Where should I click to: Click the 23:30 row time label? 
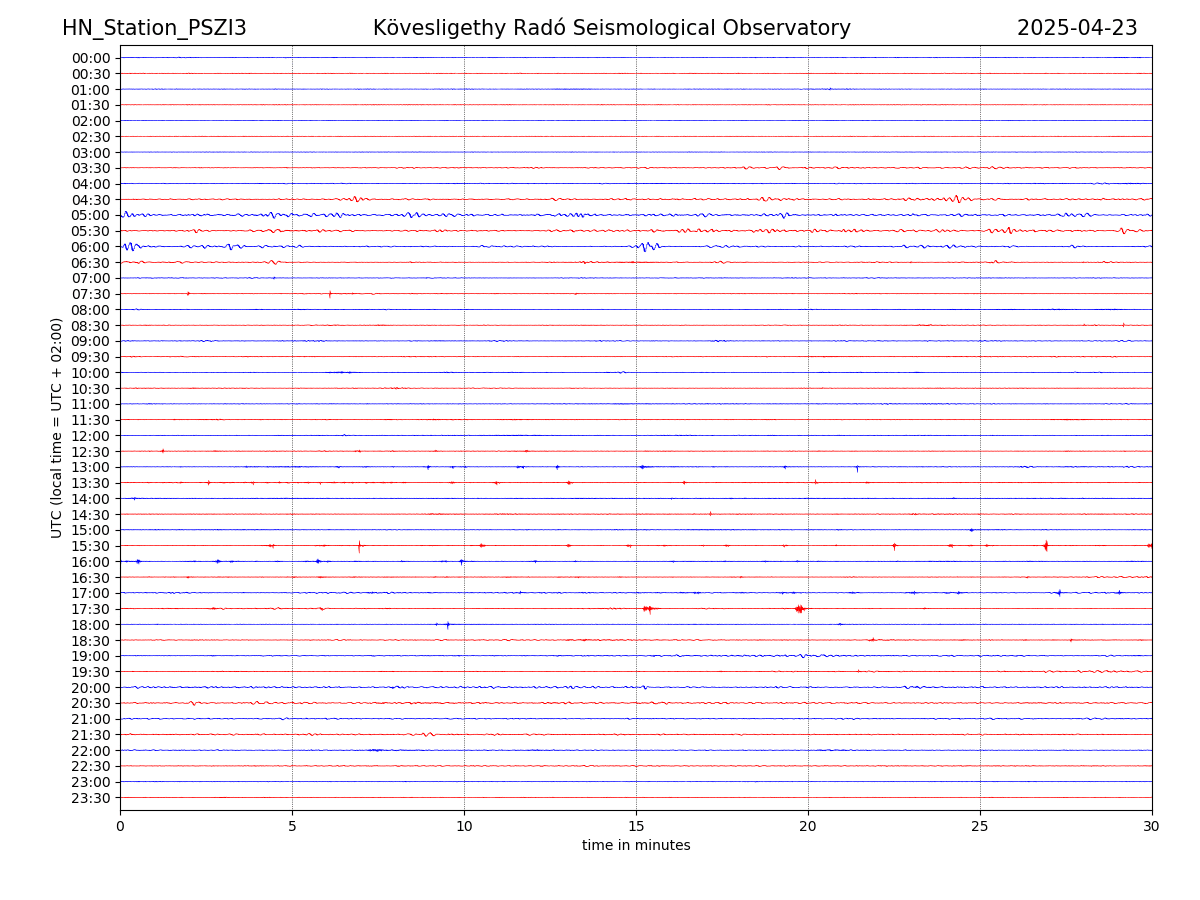click(90, 798)
